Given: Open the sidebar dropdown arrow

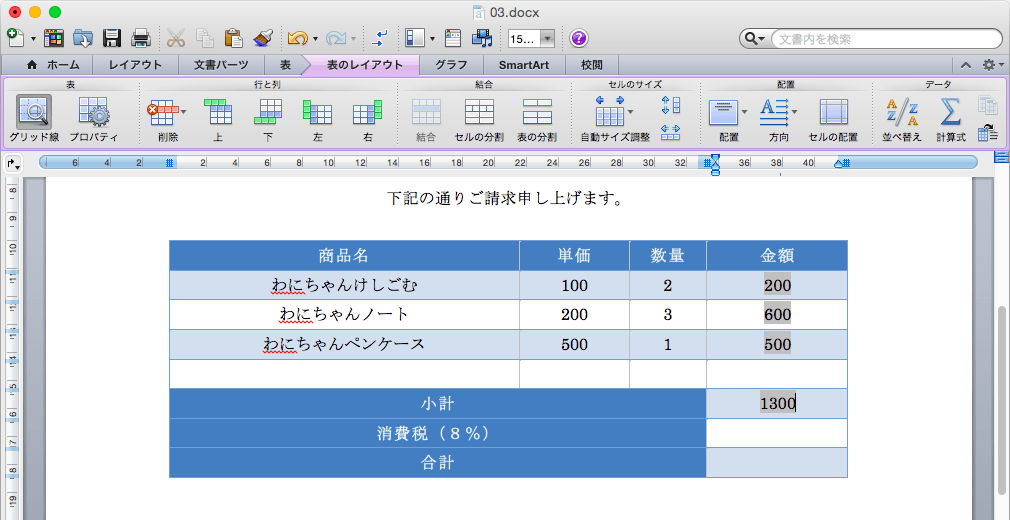Looking at the screenshot, I should (432, 39).
